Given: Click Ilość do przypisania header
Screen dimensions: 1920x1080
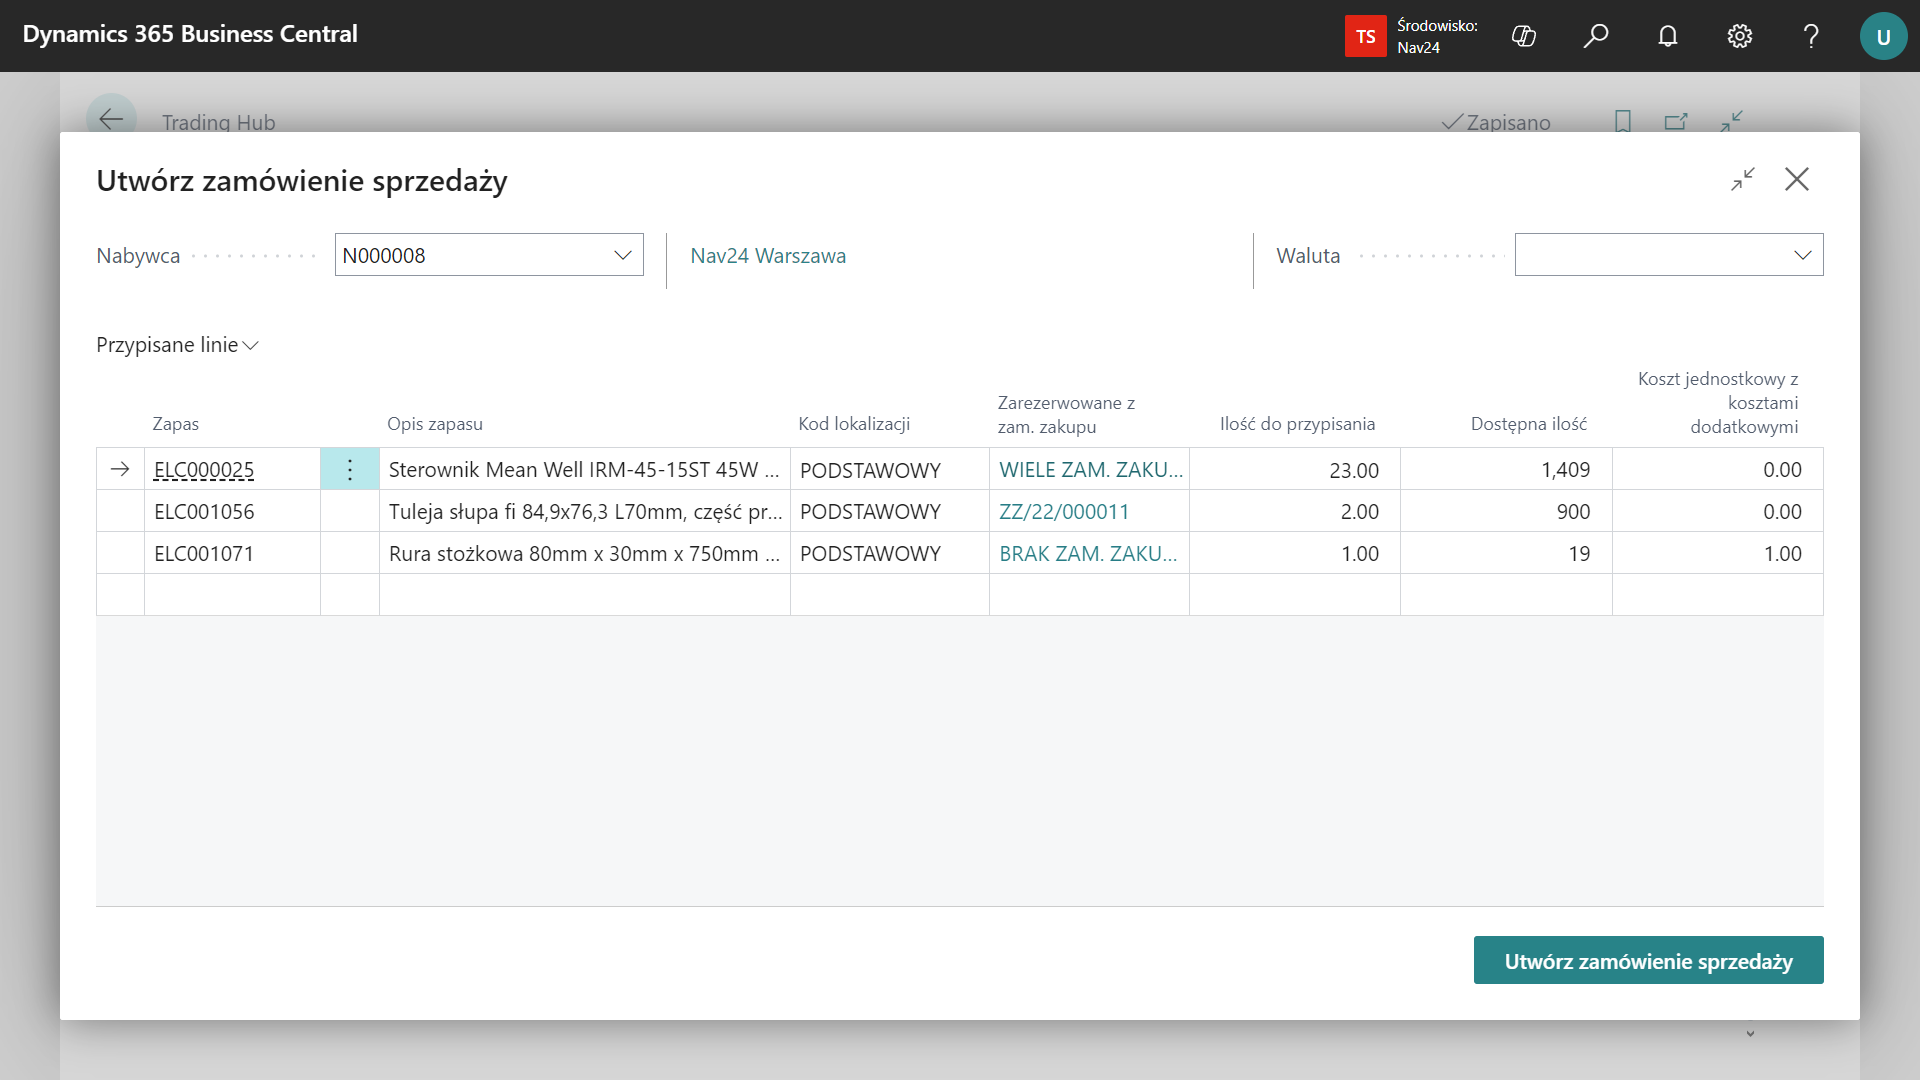Looking at the screenshot, I should [x=1297, y=424].
